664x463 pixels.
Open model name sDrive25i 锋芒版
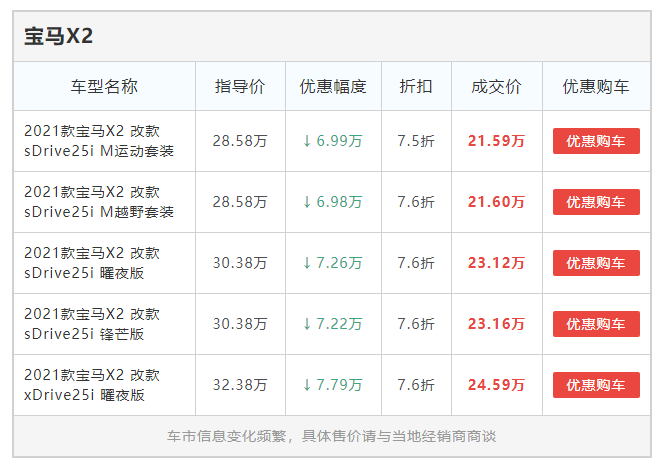(x=91, y=324)
